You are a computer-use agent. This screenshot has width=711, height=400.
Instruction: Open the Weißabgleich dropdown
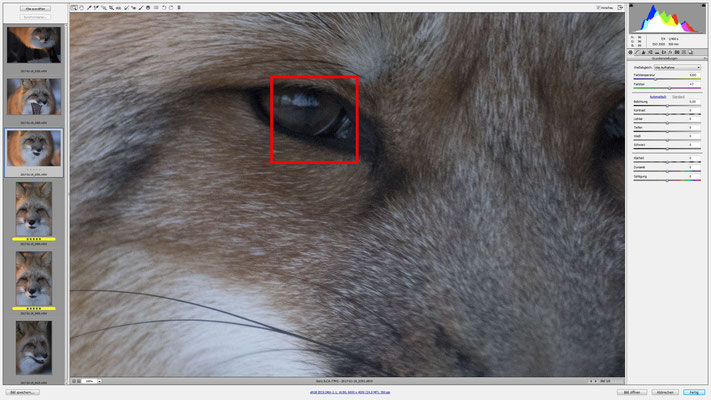point(677,67)
